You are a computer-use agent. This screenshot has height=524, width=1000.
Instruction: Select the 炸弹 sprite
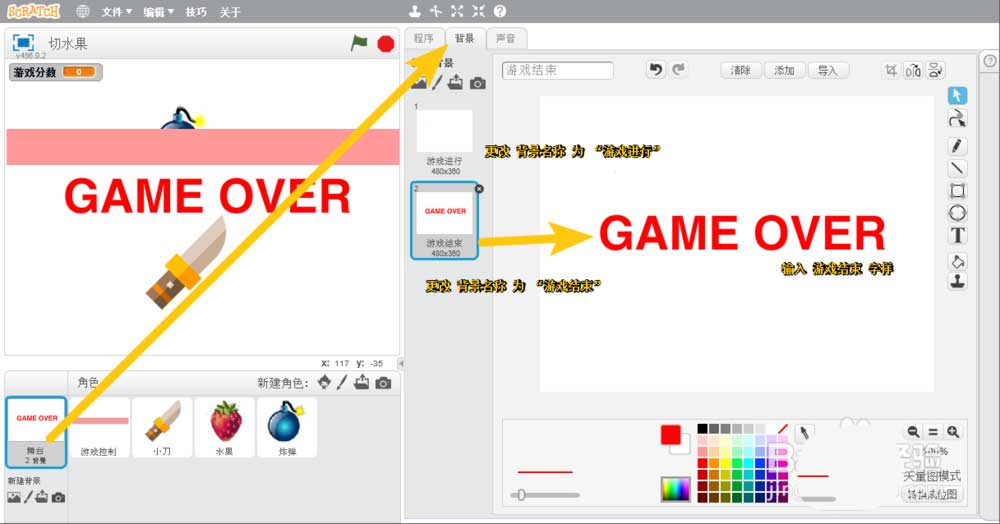(x=287, y=428)
